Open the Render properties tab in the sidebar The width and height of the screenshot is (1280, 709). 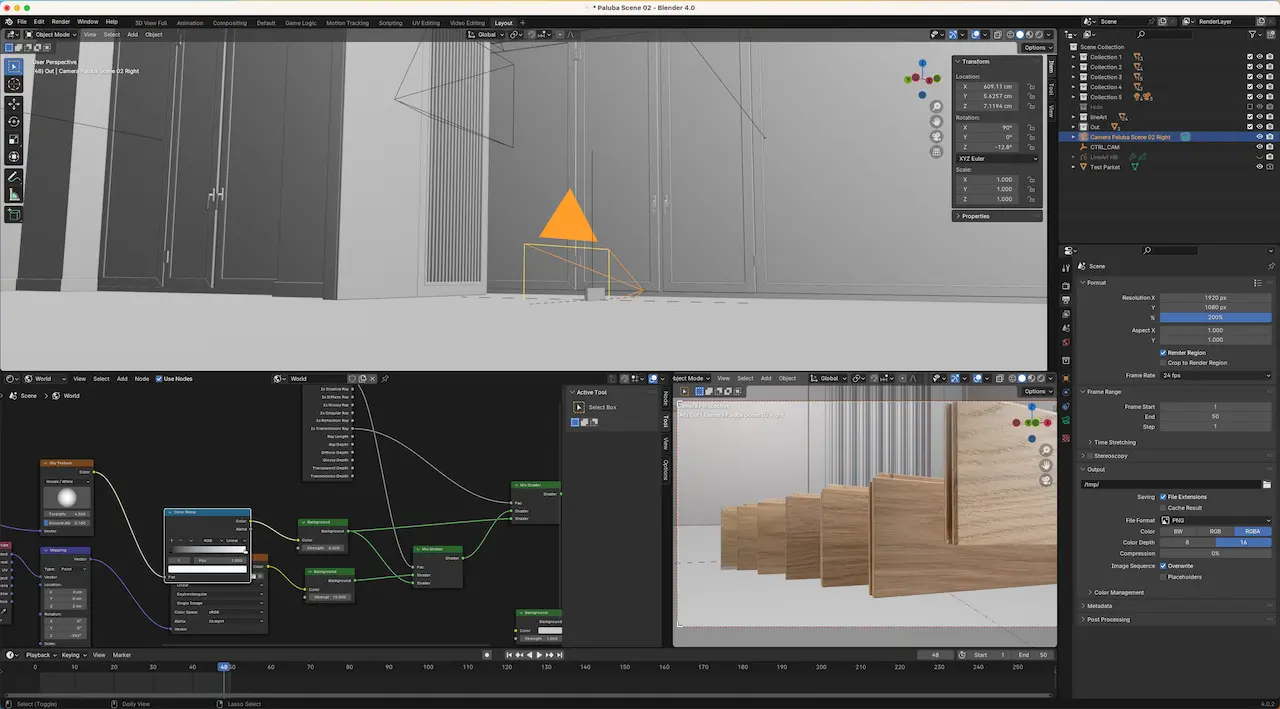click(x=1067, y=284)
